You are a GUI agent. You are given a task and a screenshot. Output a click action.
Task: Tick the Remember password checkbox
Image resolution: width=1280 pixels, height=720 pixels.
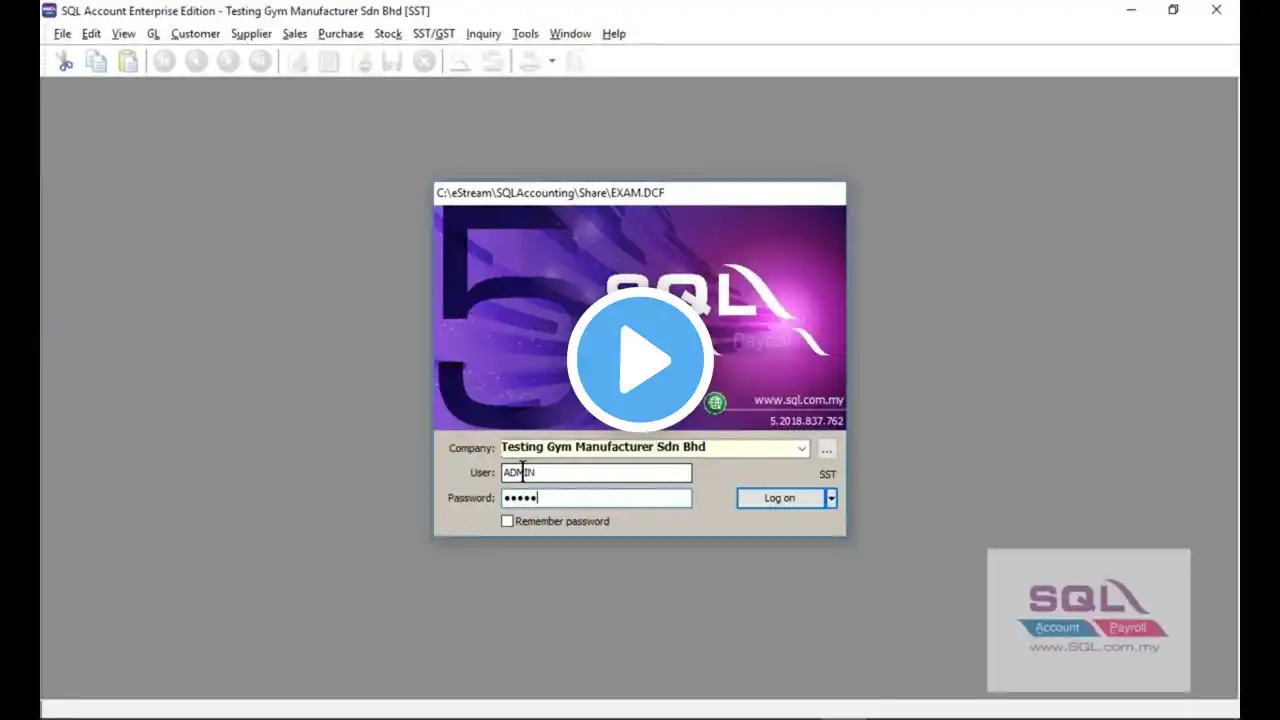pos(507,521)
